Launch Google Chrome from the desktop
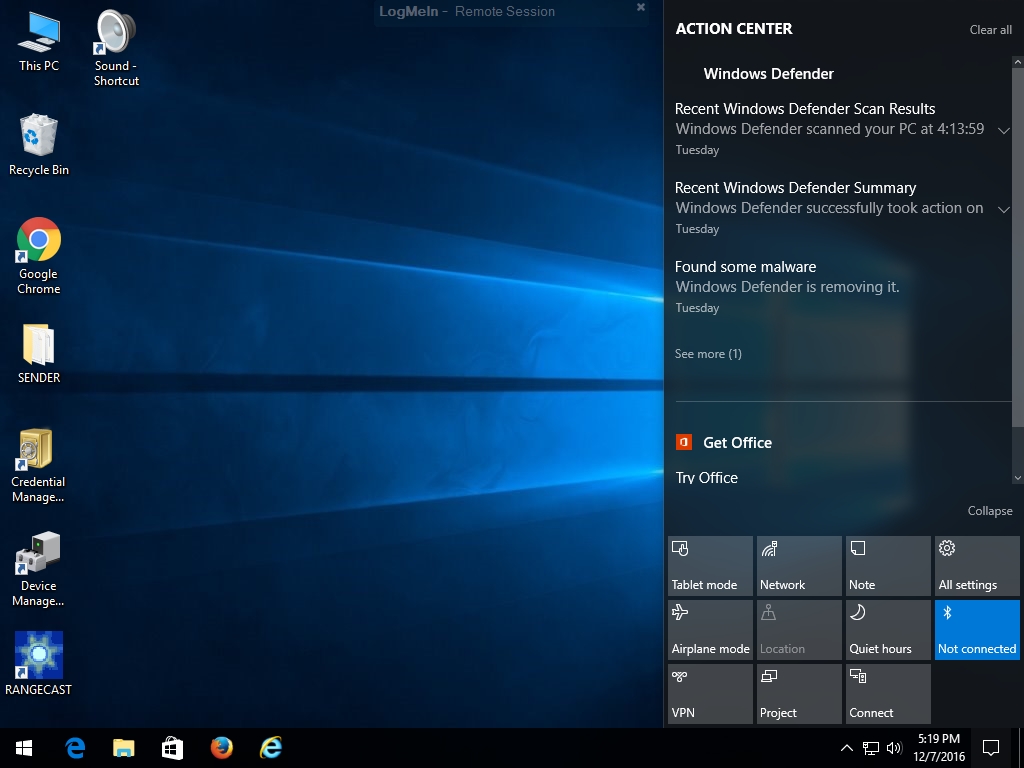 [x=39, y=256]
